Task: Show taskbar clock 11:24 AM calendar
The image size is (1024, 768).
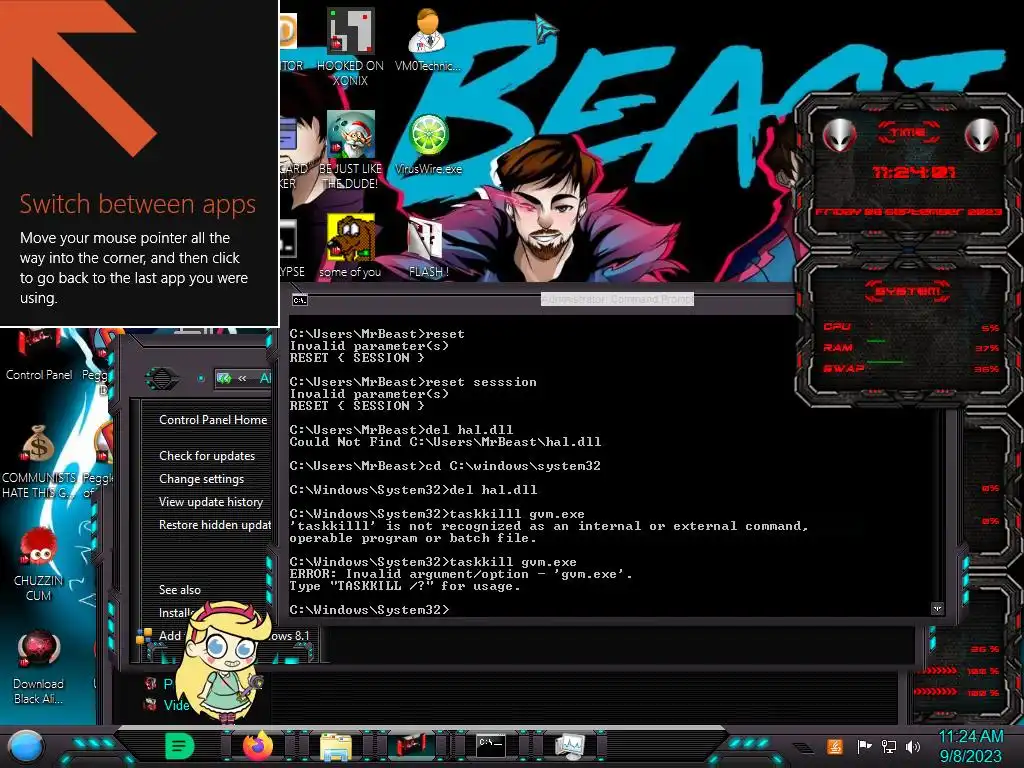Action: coord(970,746)
